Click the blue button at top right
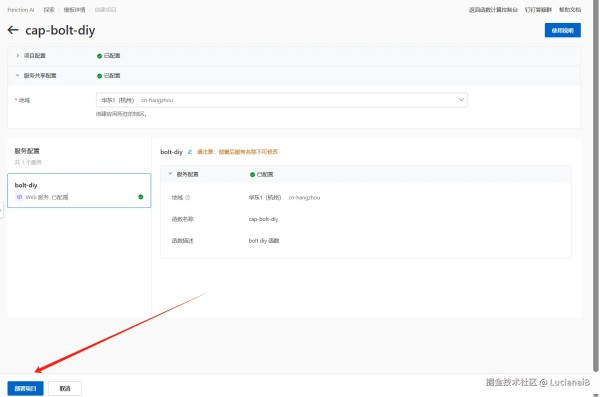The width and height of the screenshot is (600, 397). click(x=562, y=30)
